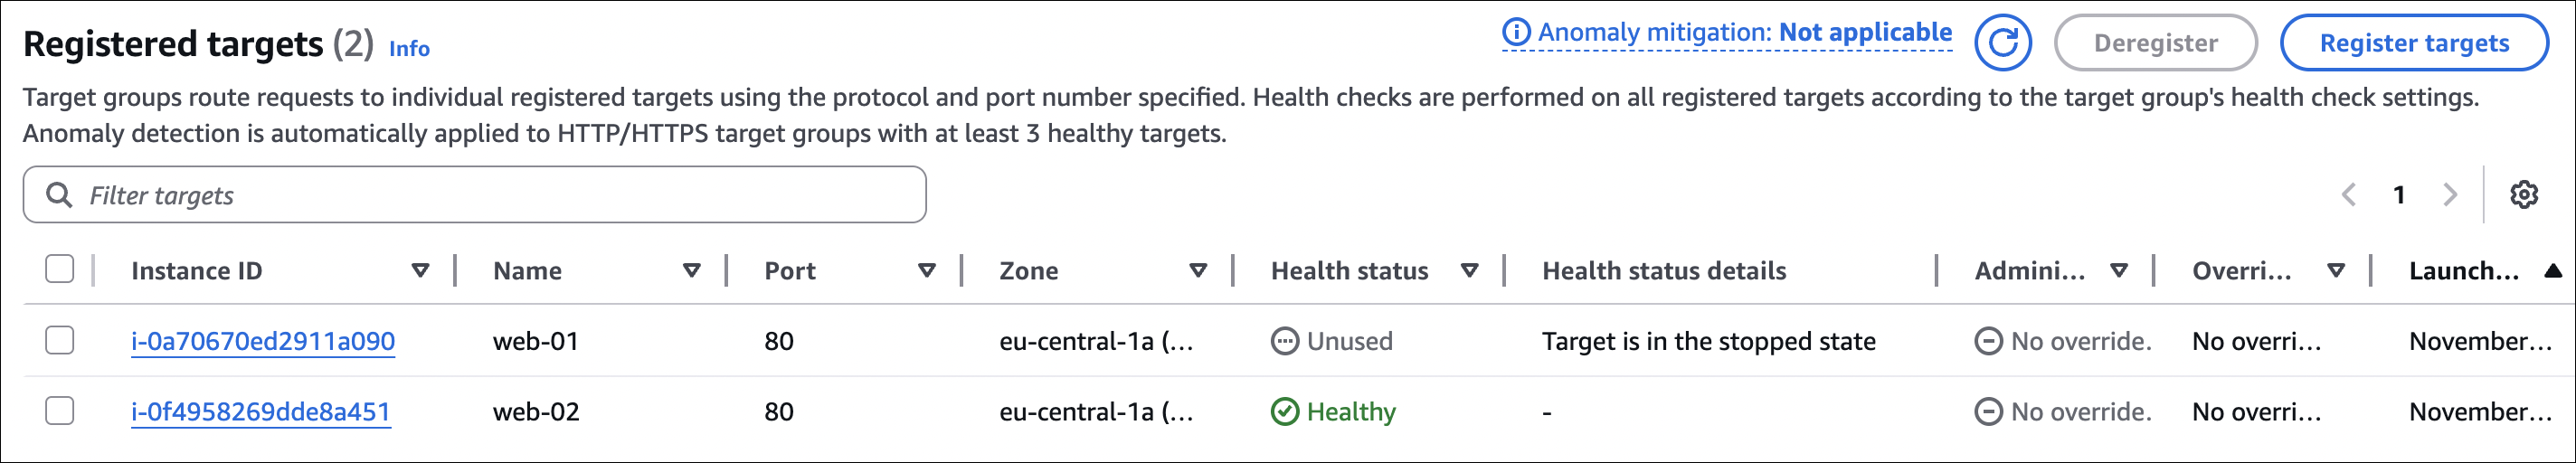2576x463 pixels.
Task: Click the Healthy status check icon
Action: (x=1284, y=412)
